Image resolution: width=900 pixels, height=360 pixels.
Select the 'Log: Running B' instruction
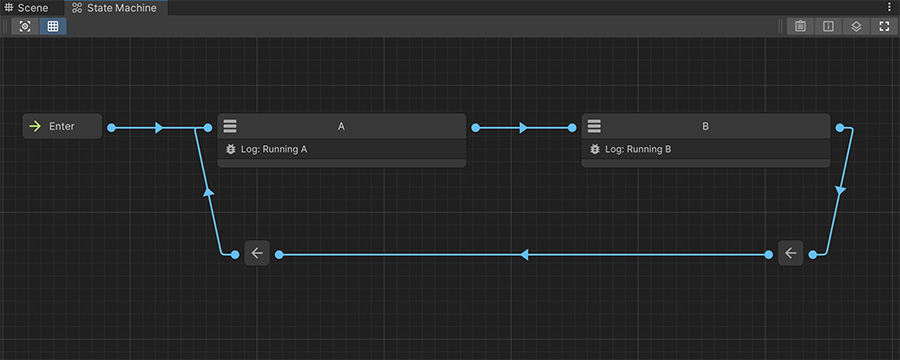706,149
